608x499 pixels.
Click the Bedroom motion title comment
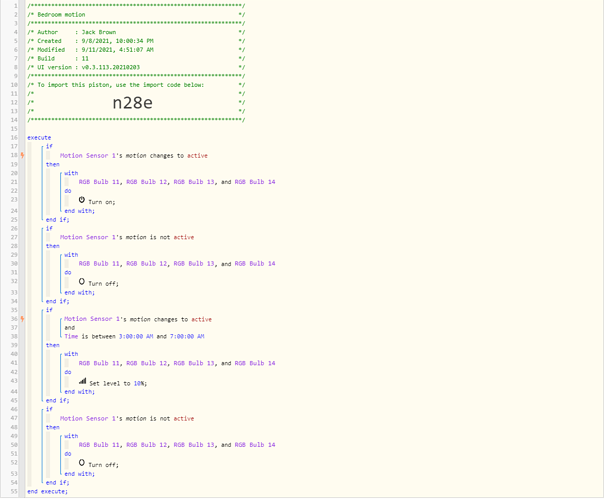(61, 15)
